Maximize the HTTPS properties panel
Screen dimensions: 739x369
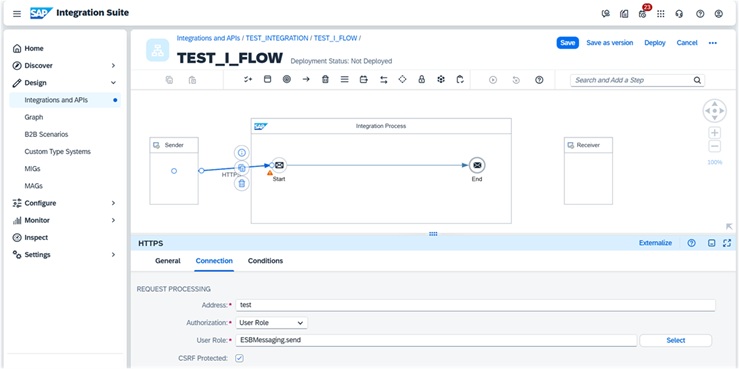[x=727, y=243]
